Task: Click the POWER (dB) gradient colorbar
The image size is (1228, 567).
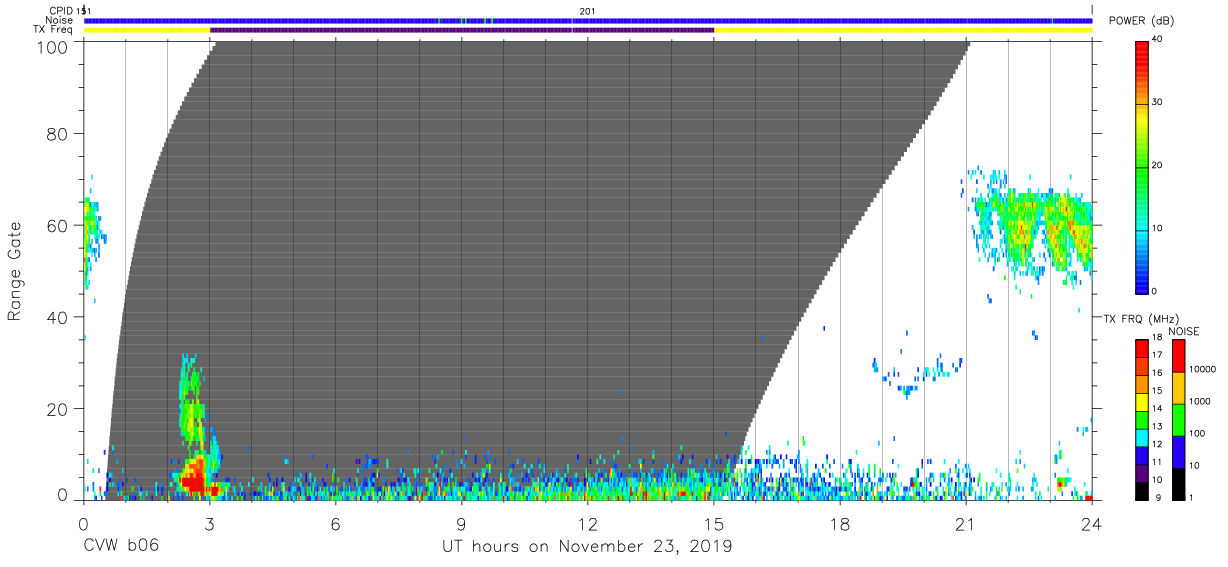Action: click(x=1141, y=166)
